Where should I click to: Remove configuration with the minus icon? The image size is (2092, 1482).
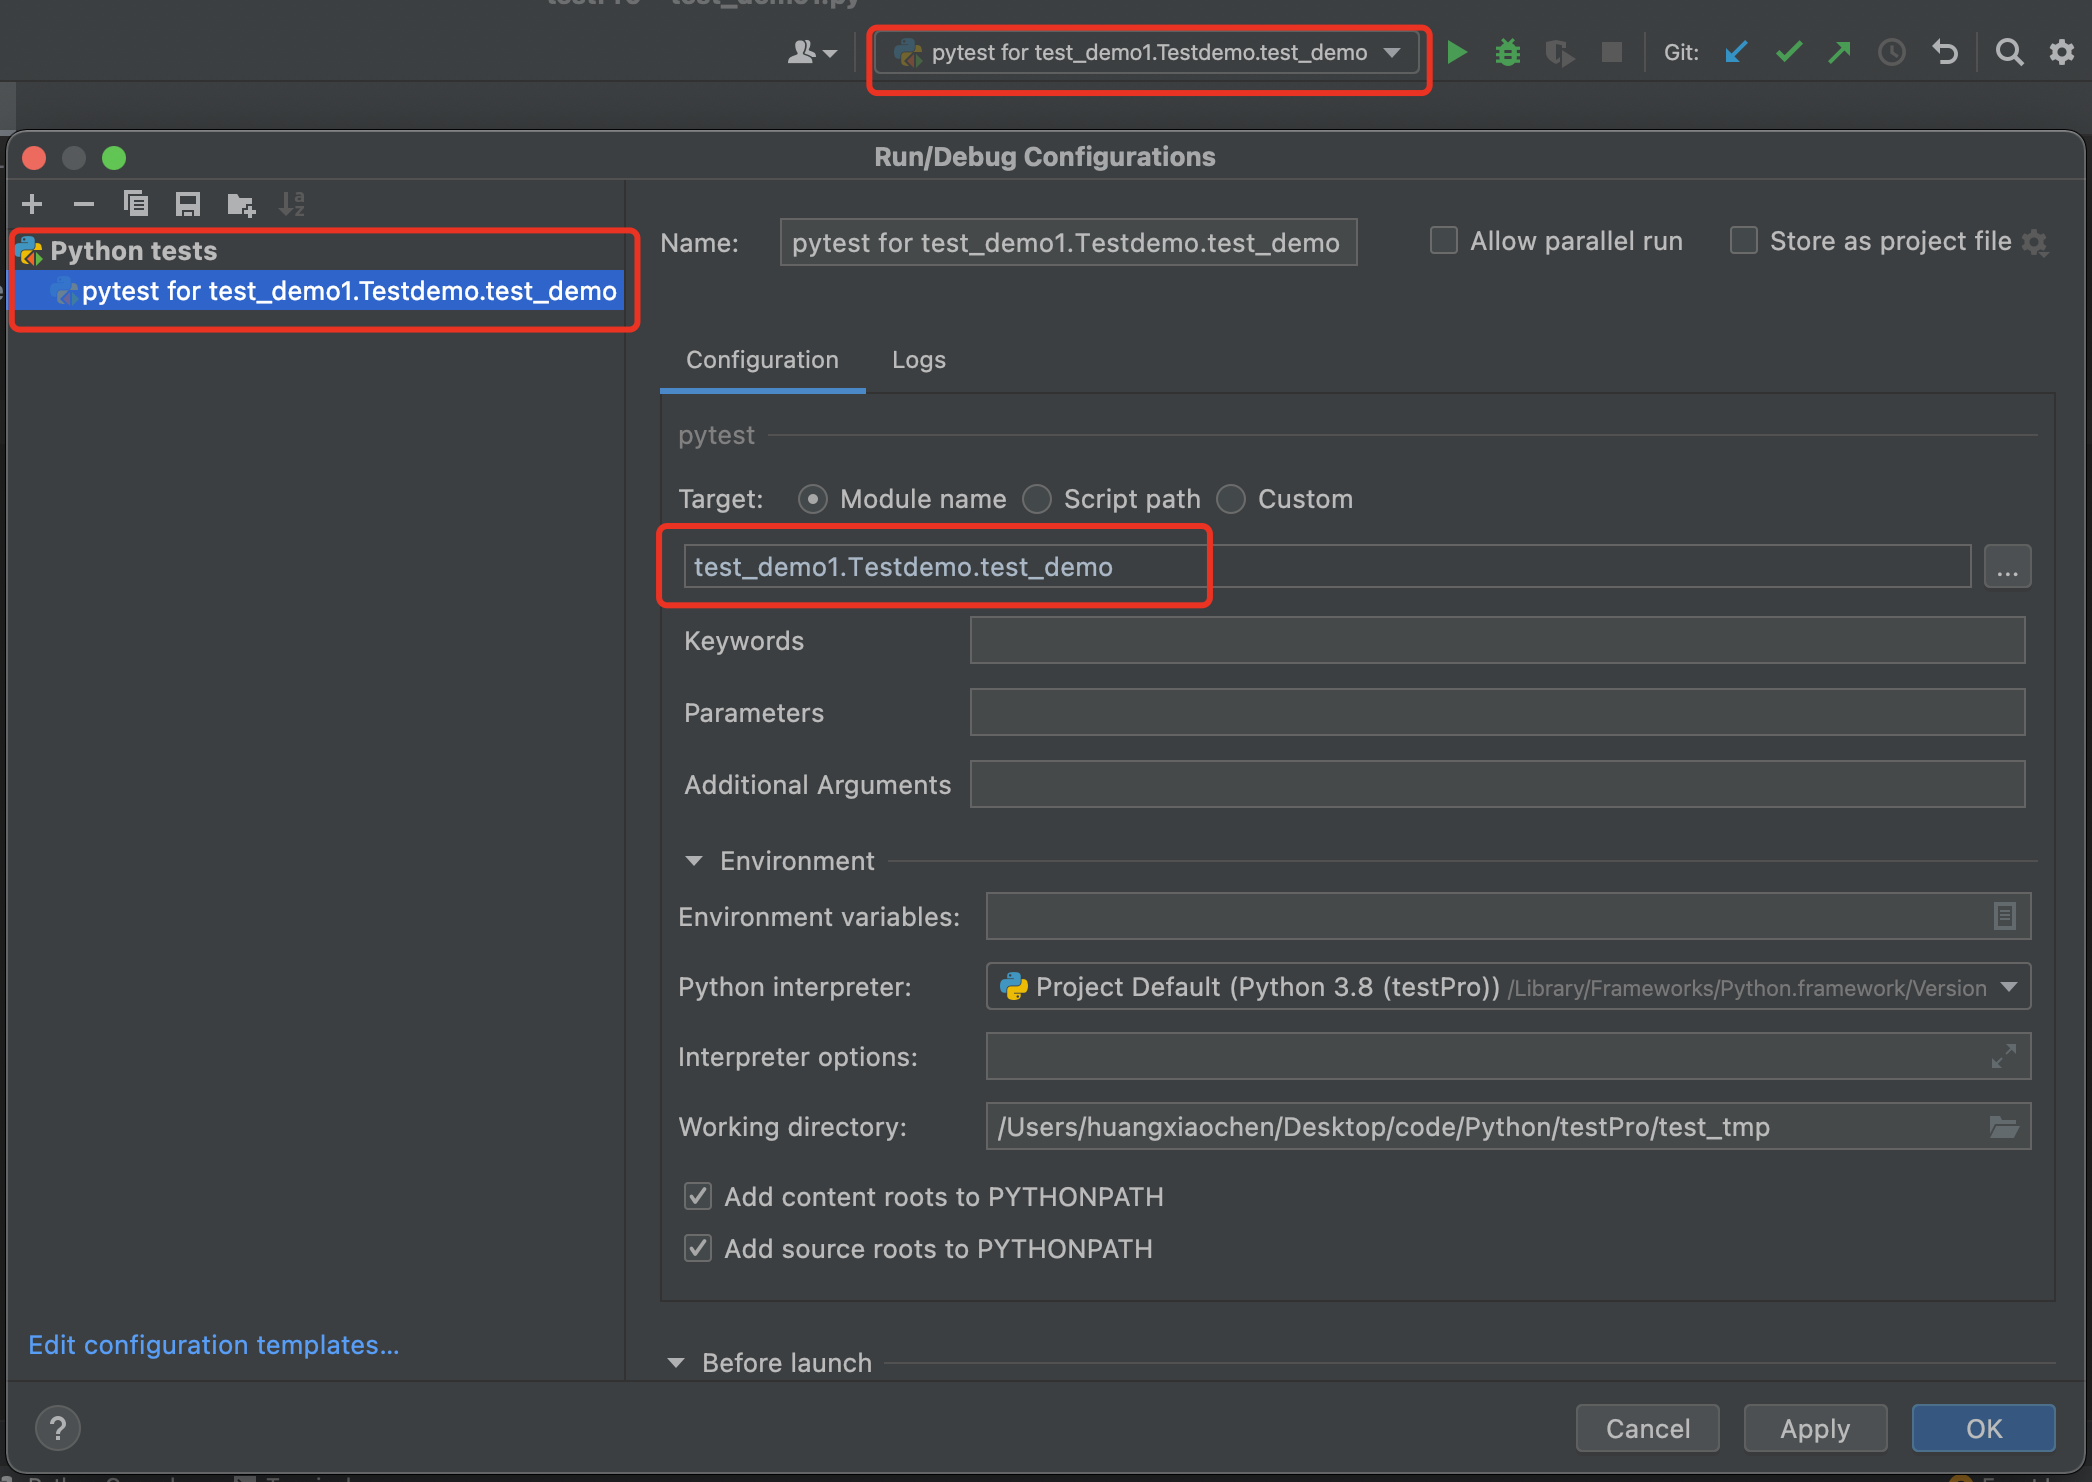(84, 204)
